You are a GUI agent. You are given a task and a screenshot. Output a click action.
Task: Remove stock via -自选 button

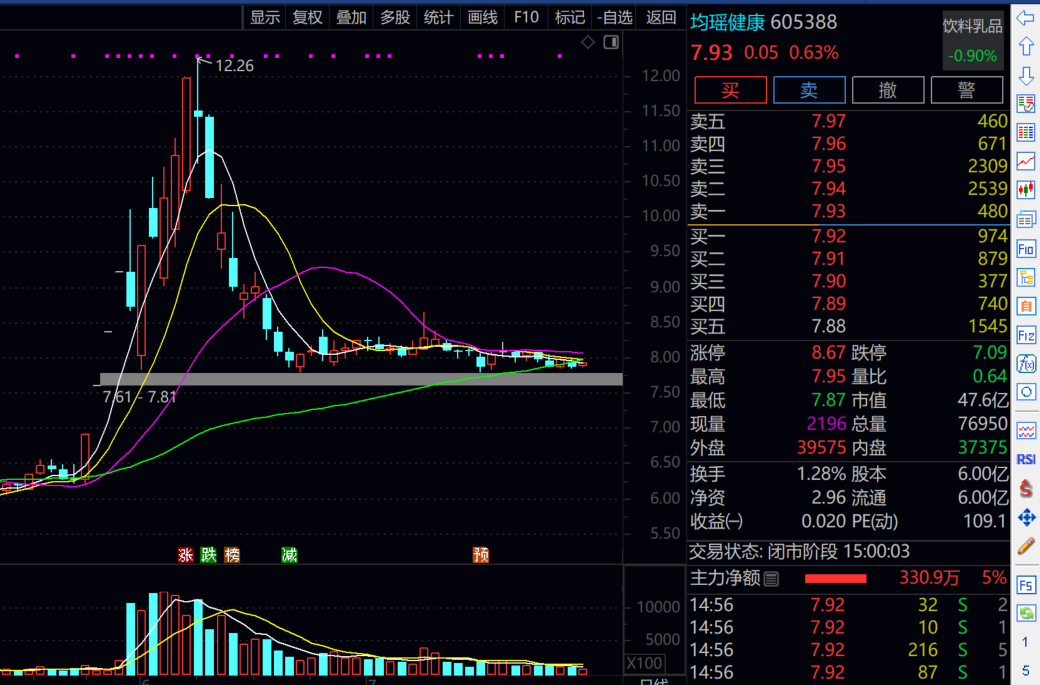pyautogui.click(x=615, y=18)
